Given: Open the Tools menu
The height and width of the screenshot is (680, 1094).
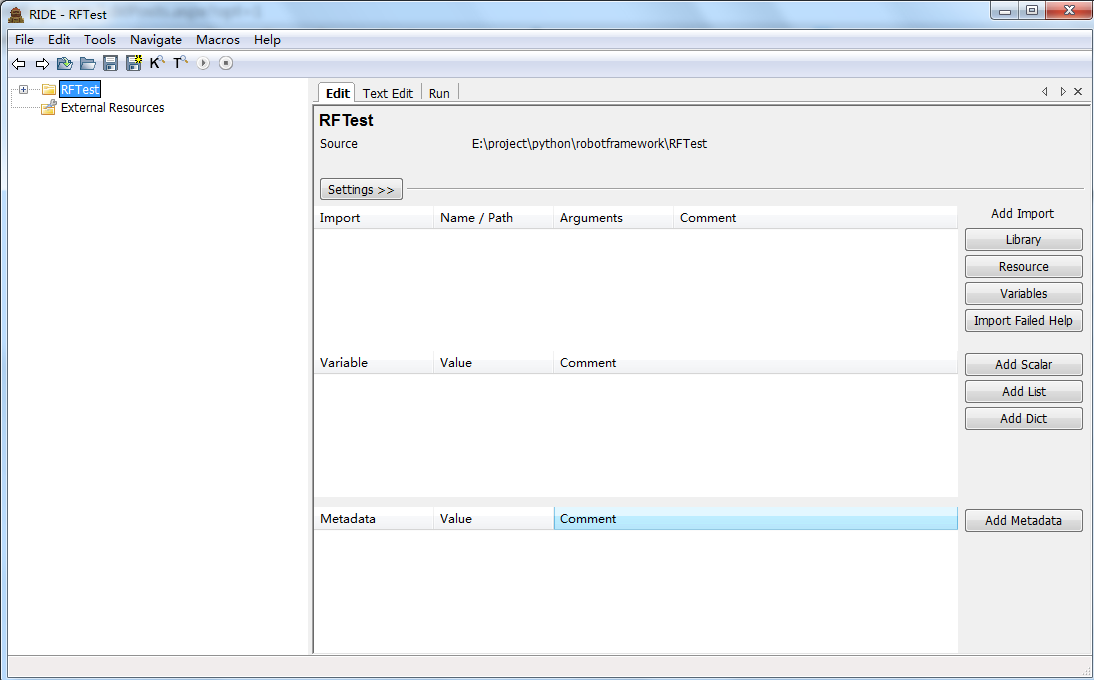Looking at the screenshot, I should (x=100, y=40).
